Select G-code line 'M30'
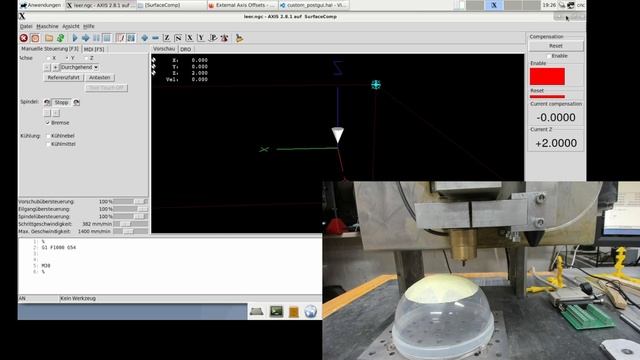The width and height of the screenshot is (640, 360). 46,266
